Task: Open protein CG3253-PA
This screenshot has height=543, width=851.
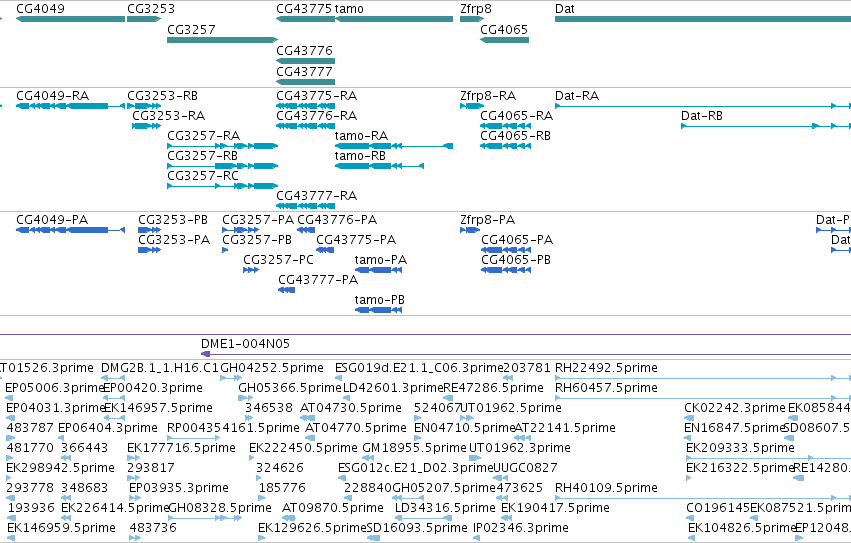Action: click(x=174, y=240)
